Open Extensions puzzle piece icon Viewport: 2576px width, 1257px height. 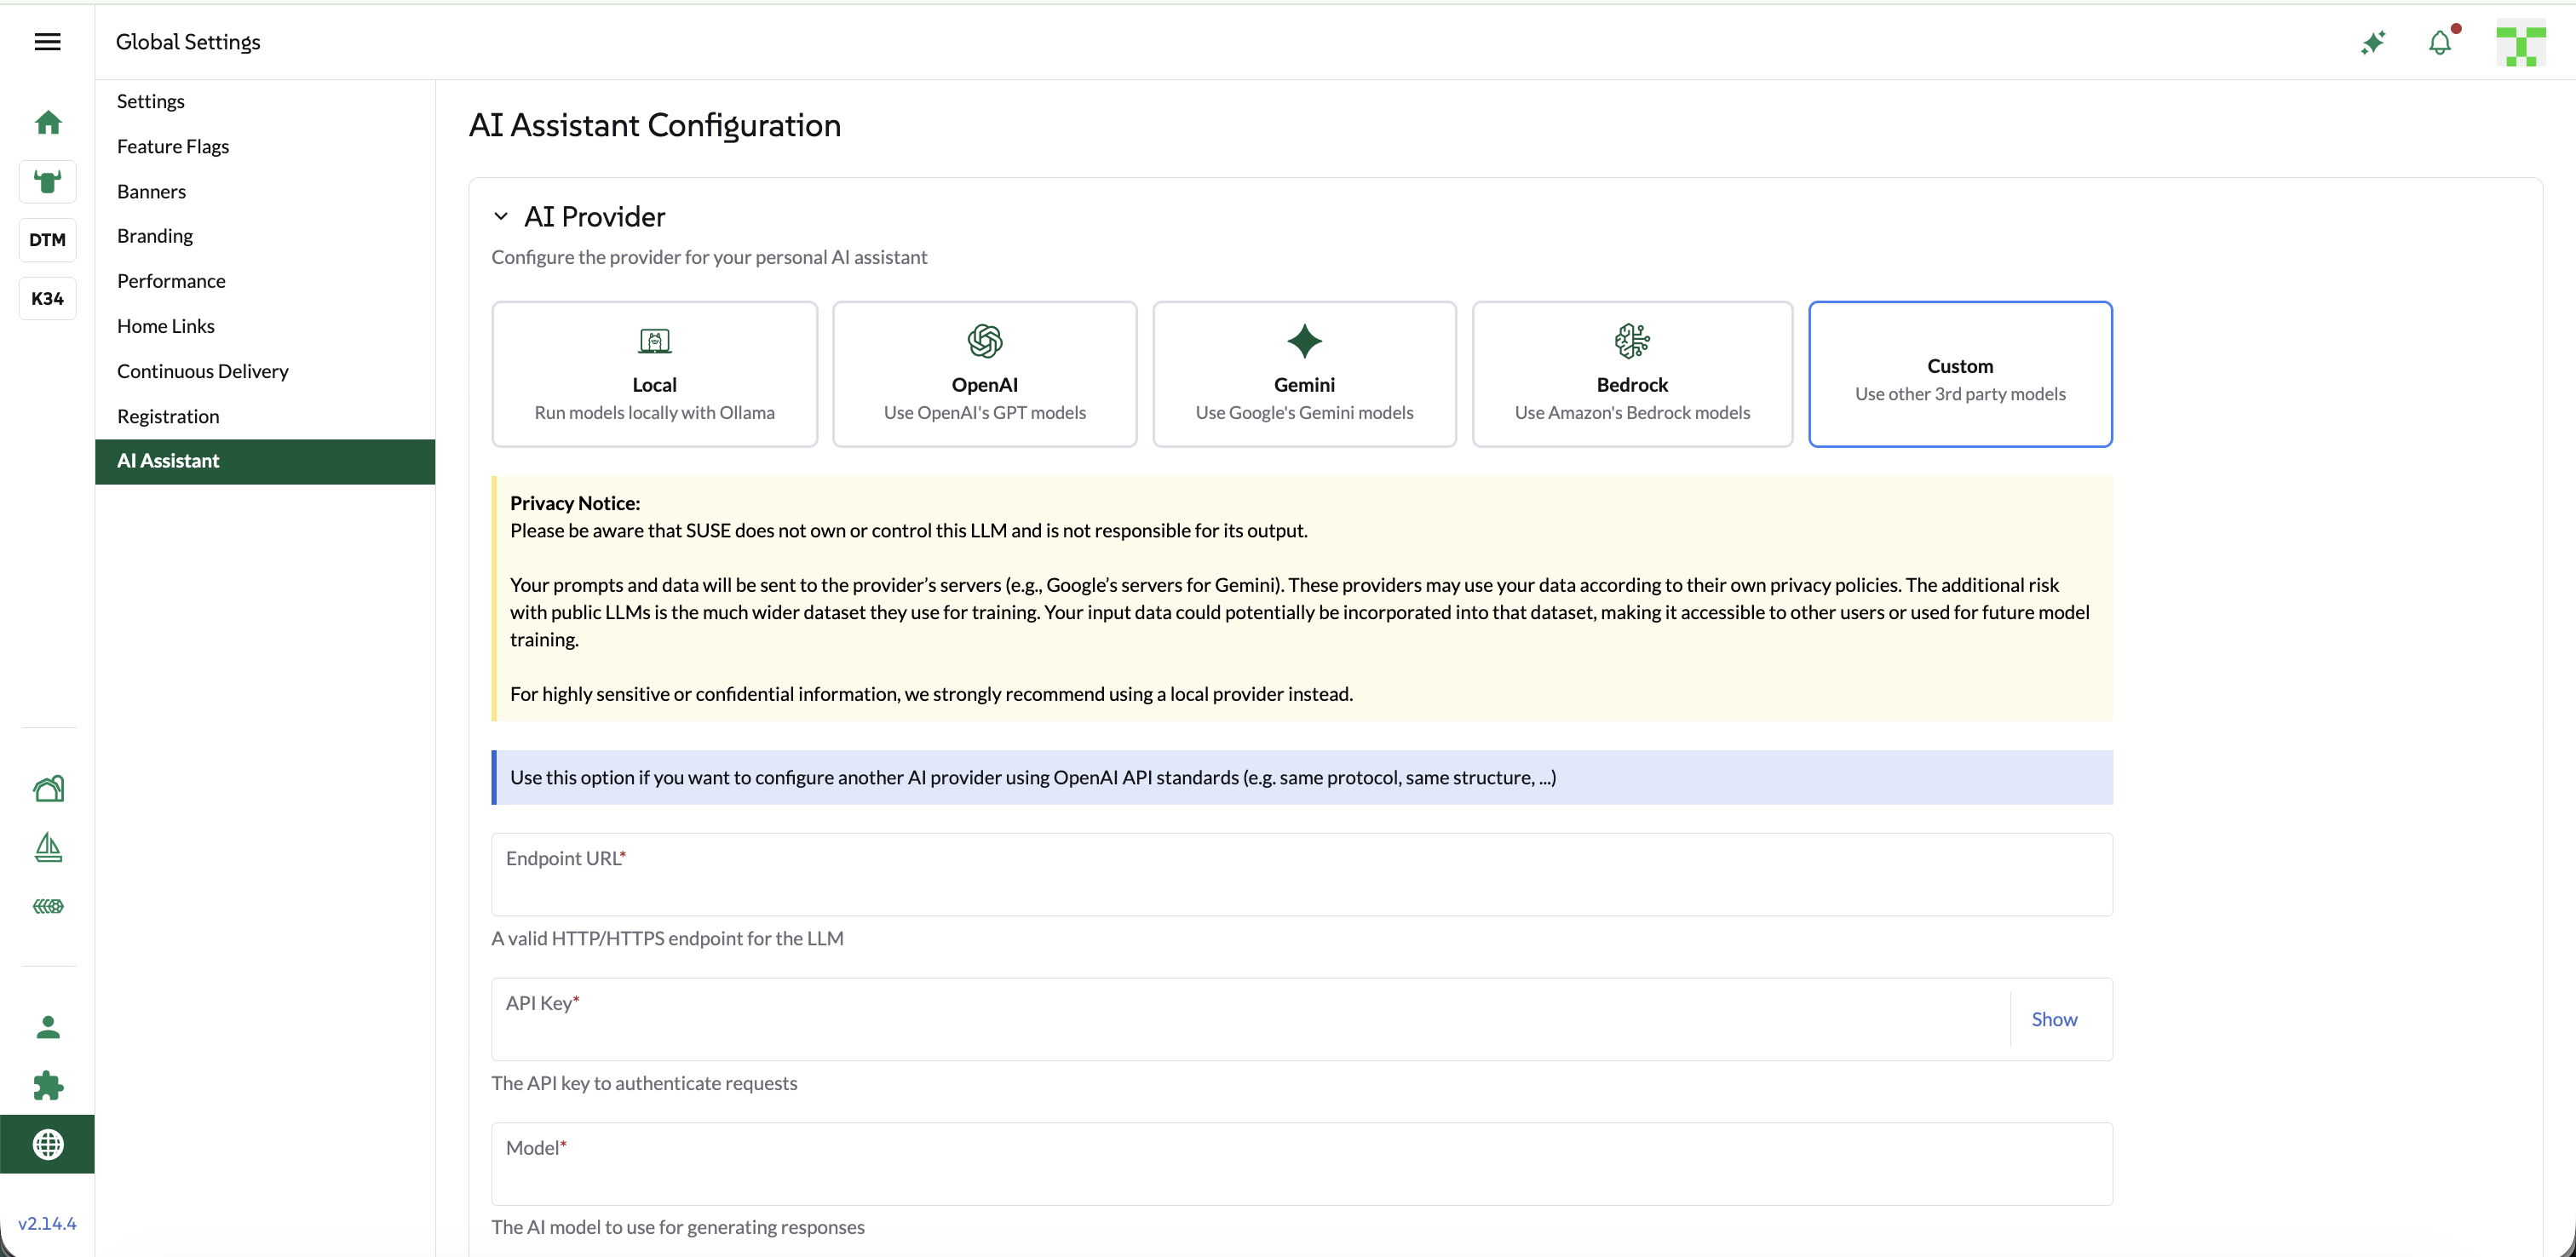point(48,1085)
